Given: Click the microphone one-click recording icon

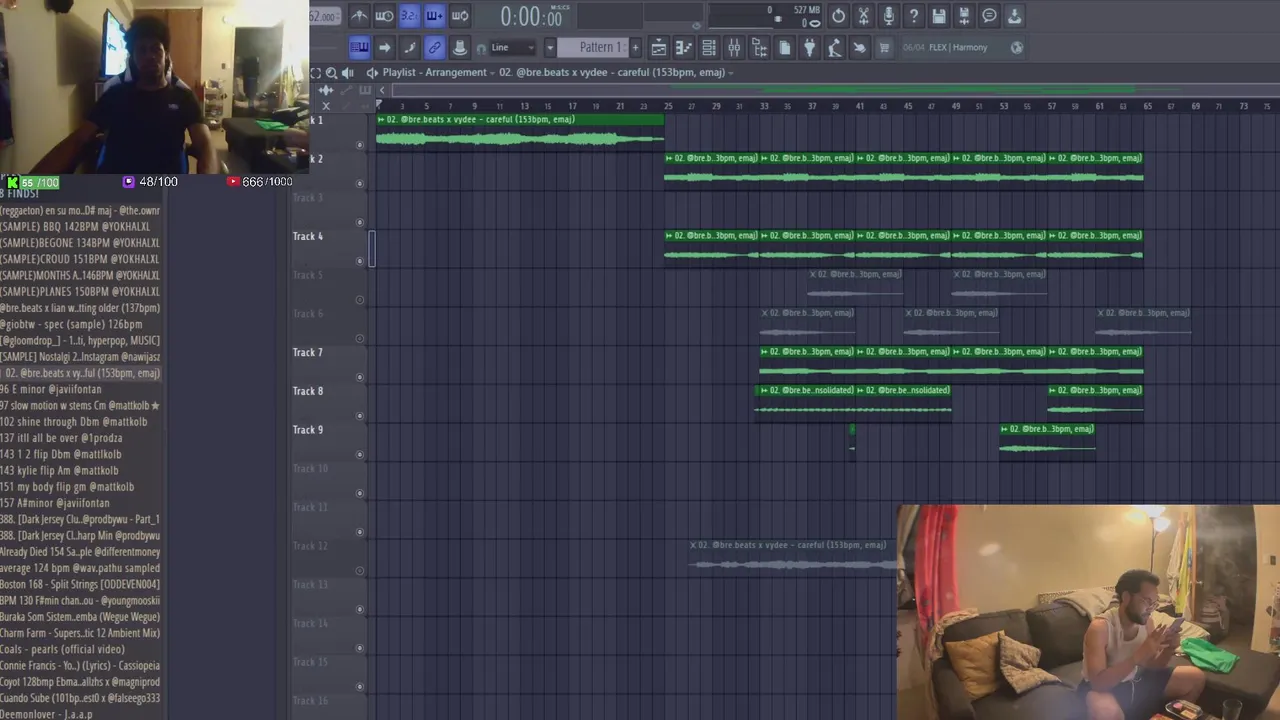Looking at the screenshot, I should pyautogui.click(x=888, y=15).
